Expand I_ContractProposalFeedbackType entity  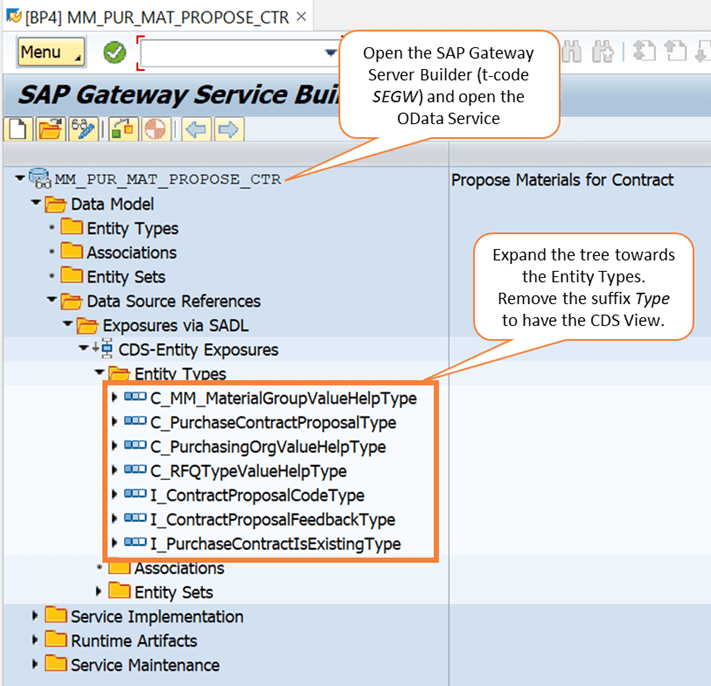click(x=115, y=519)
